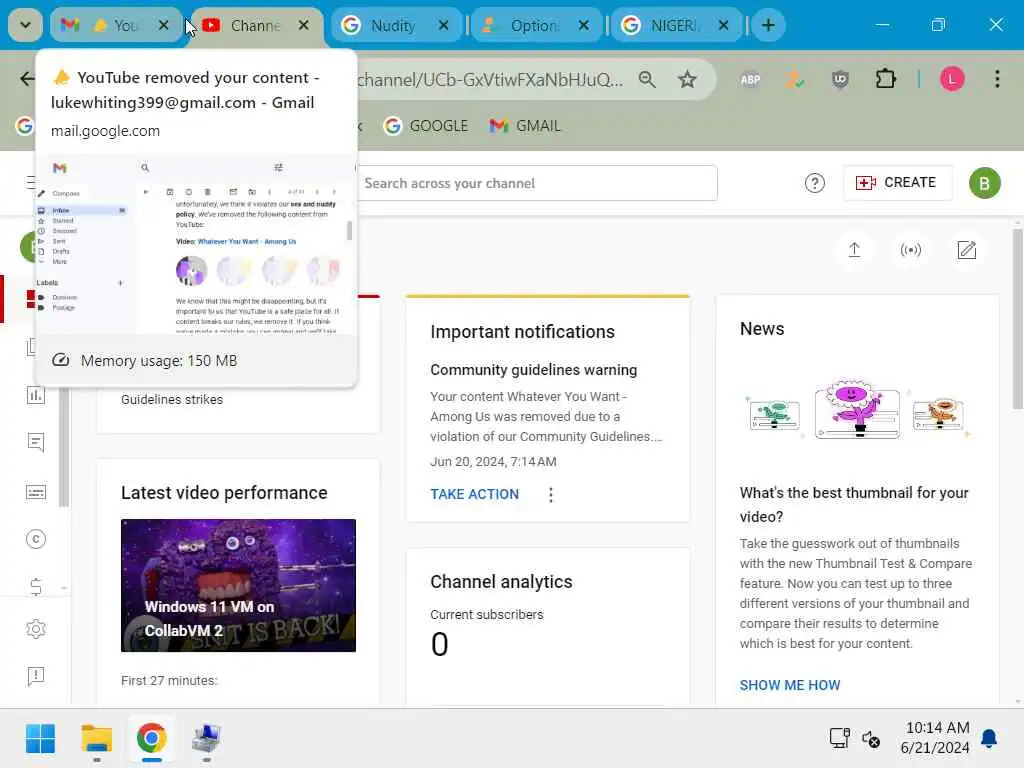Open Comments in the sidebar
The width and height of the screenshot is (1024, 768).
35,443
